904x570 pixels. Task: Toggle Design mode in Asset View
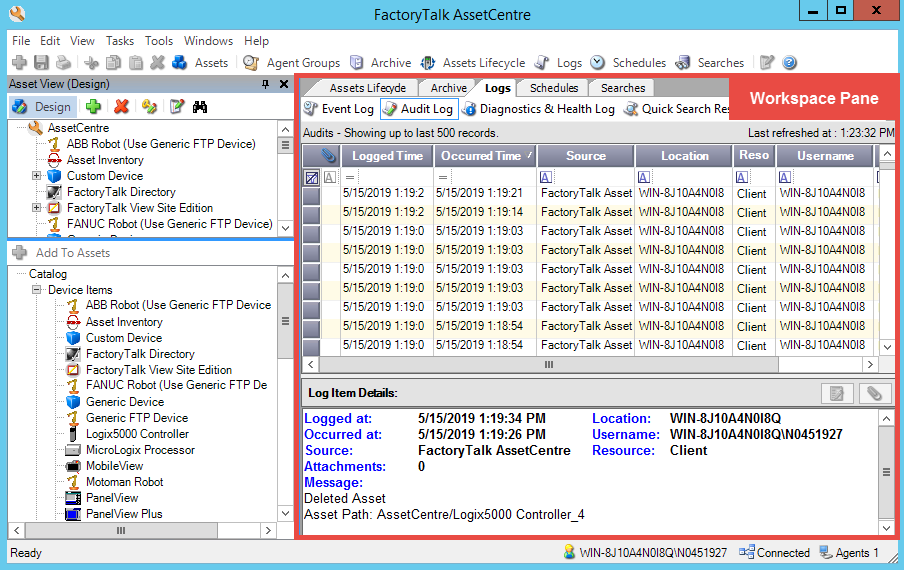[x=42, y=107]
